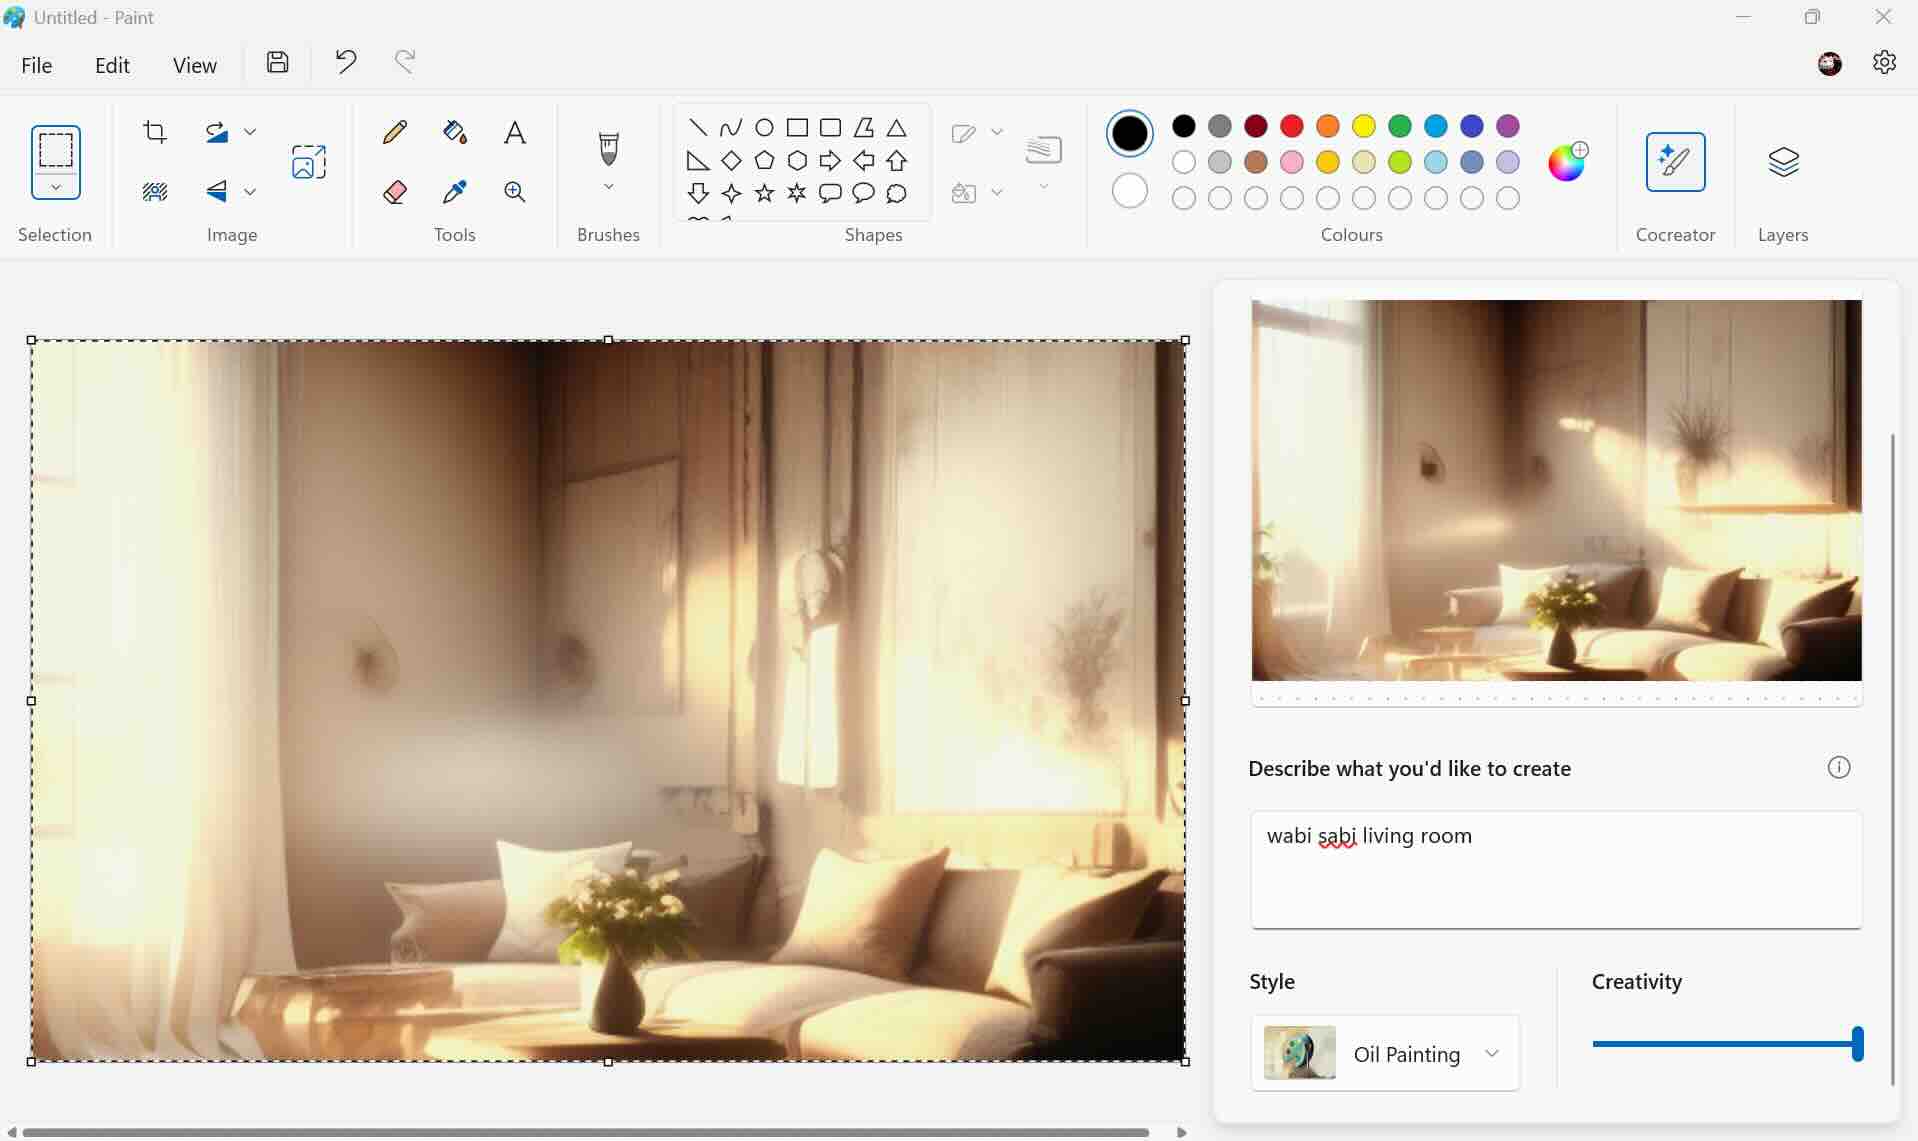The height and width of the screenshot is (1141, 1918).
Task: Select the Brushes tool
Action: 608,149
